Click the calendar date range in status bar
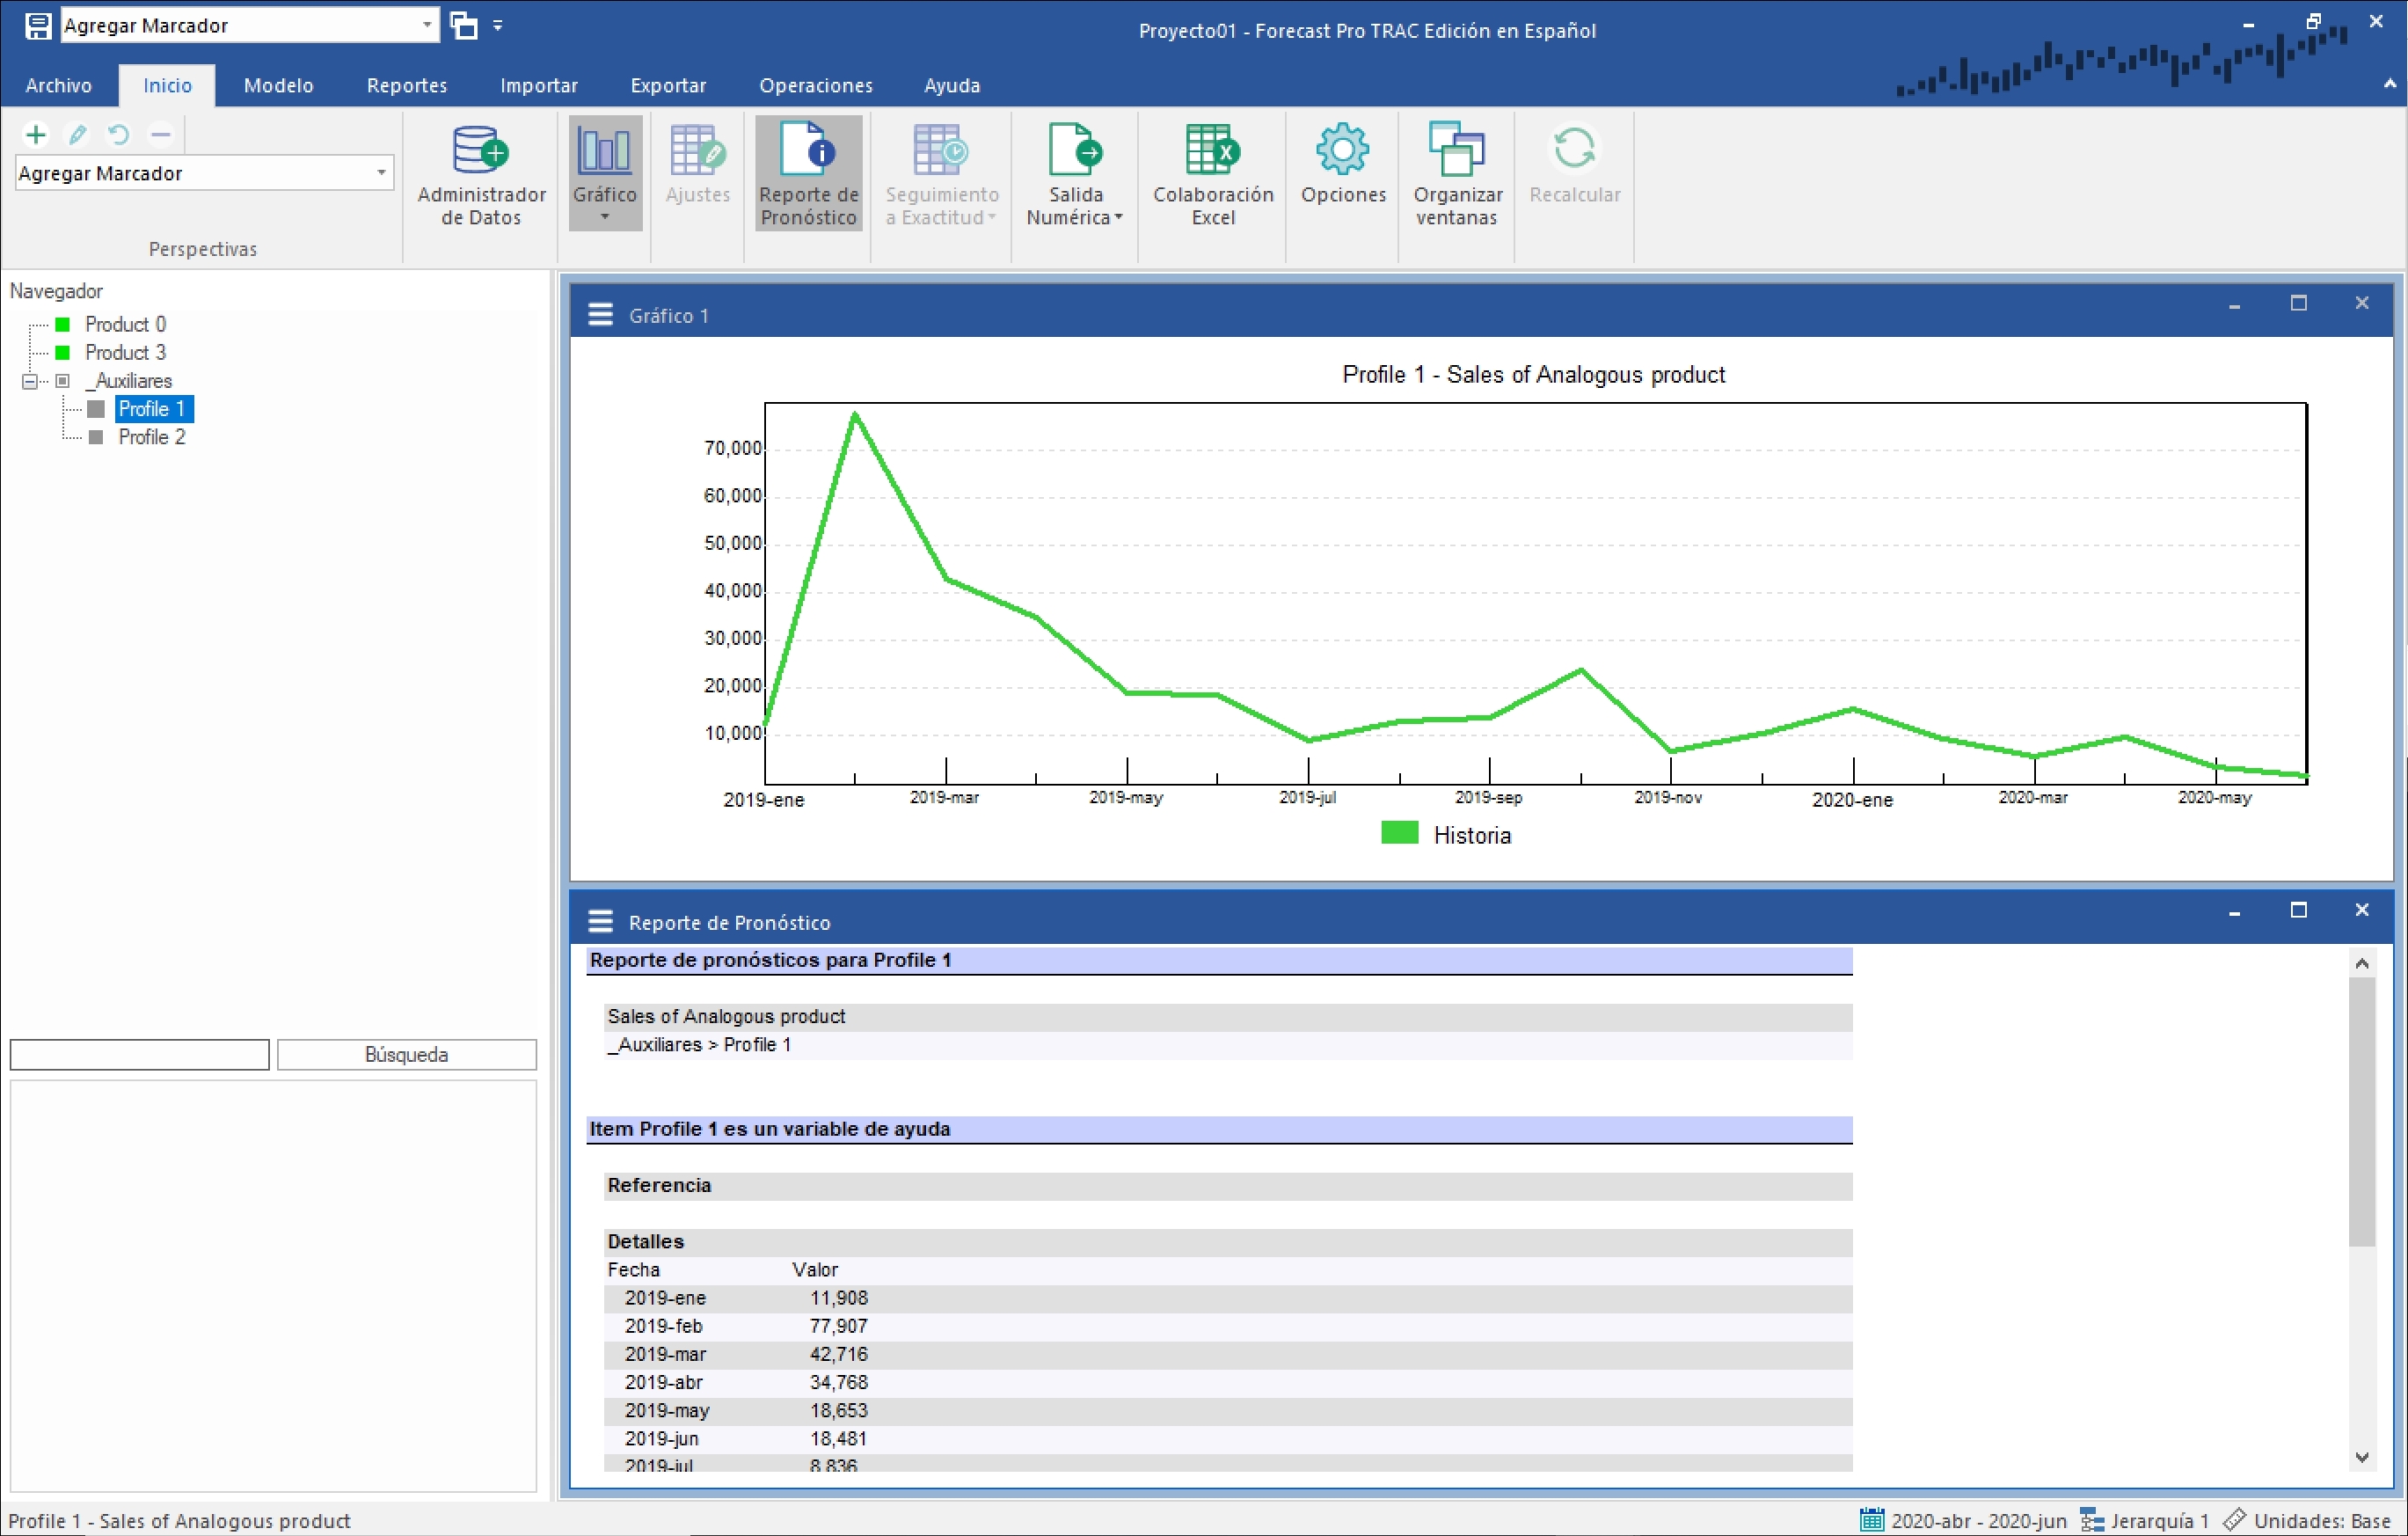The image size is (2408, 1536). [x=1962, y=1520]
